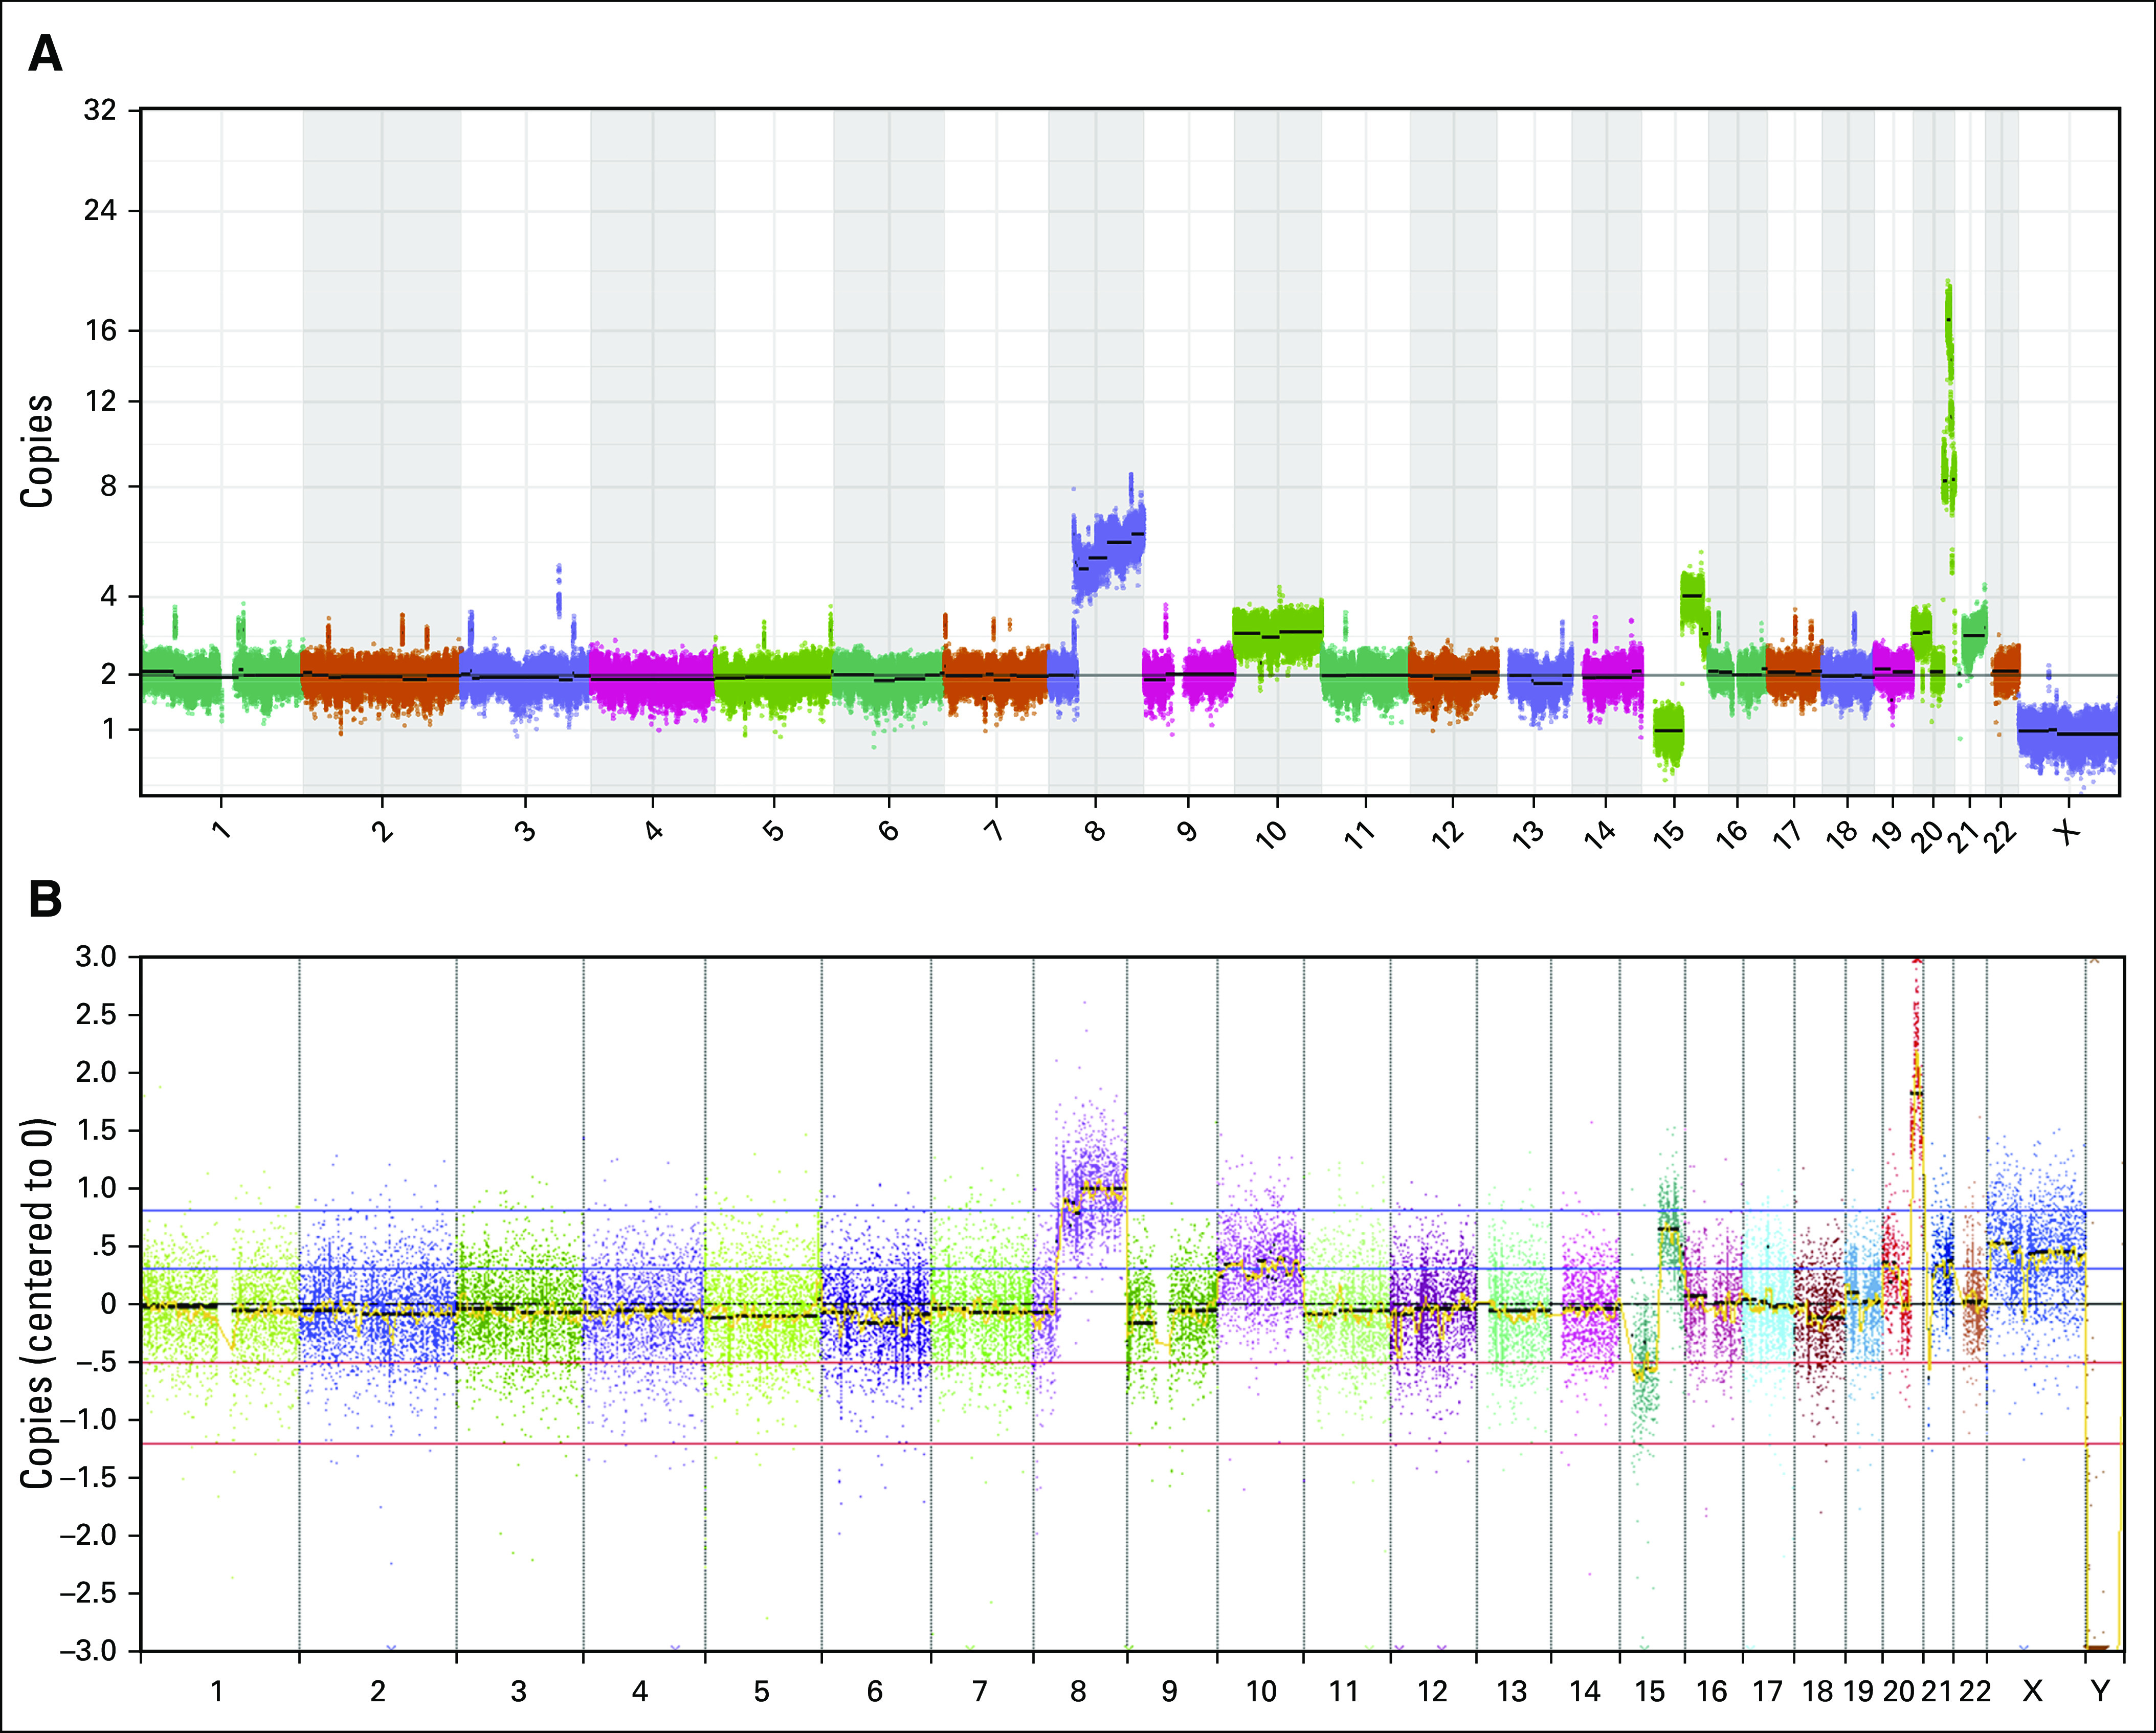Screen dimensions: 2156x1733
Task: Click the panel letter B
Action: 45,899
